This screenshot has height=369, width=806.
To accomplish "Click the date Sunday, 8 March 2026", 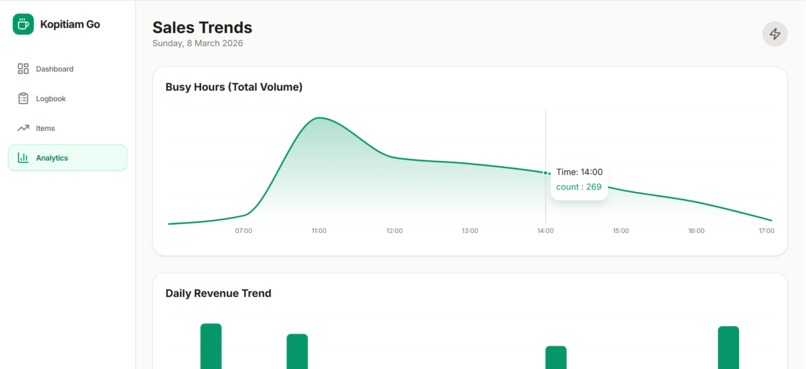I will click(x=198, y=44).
